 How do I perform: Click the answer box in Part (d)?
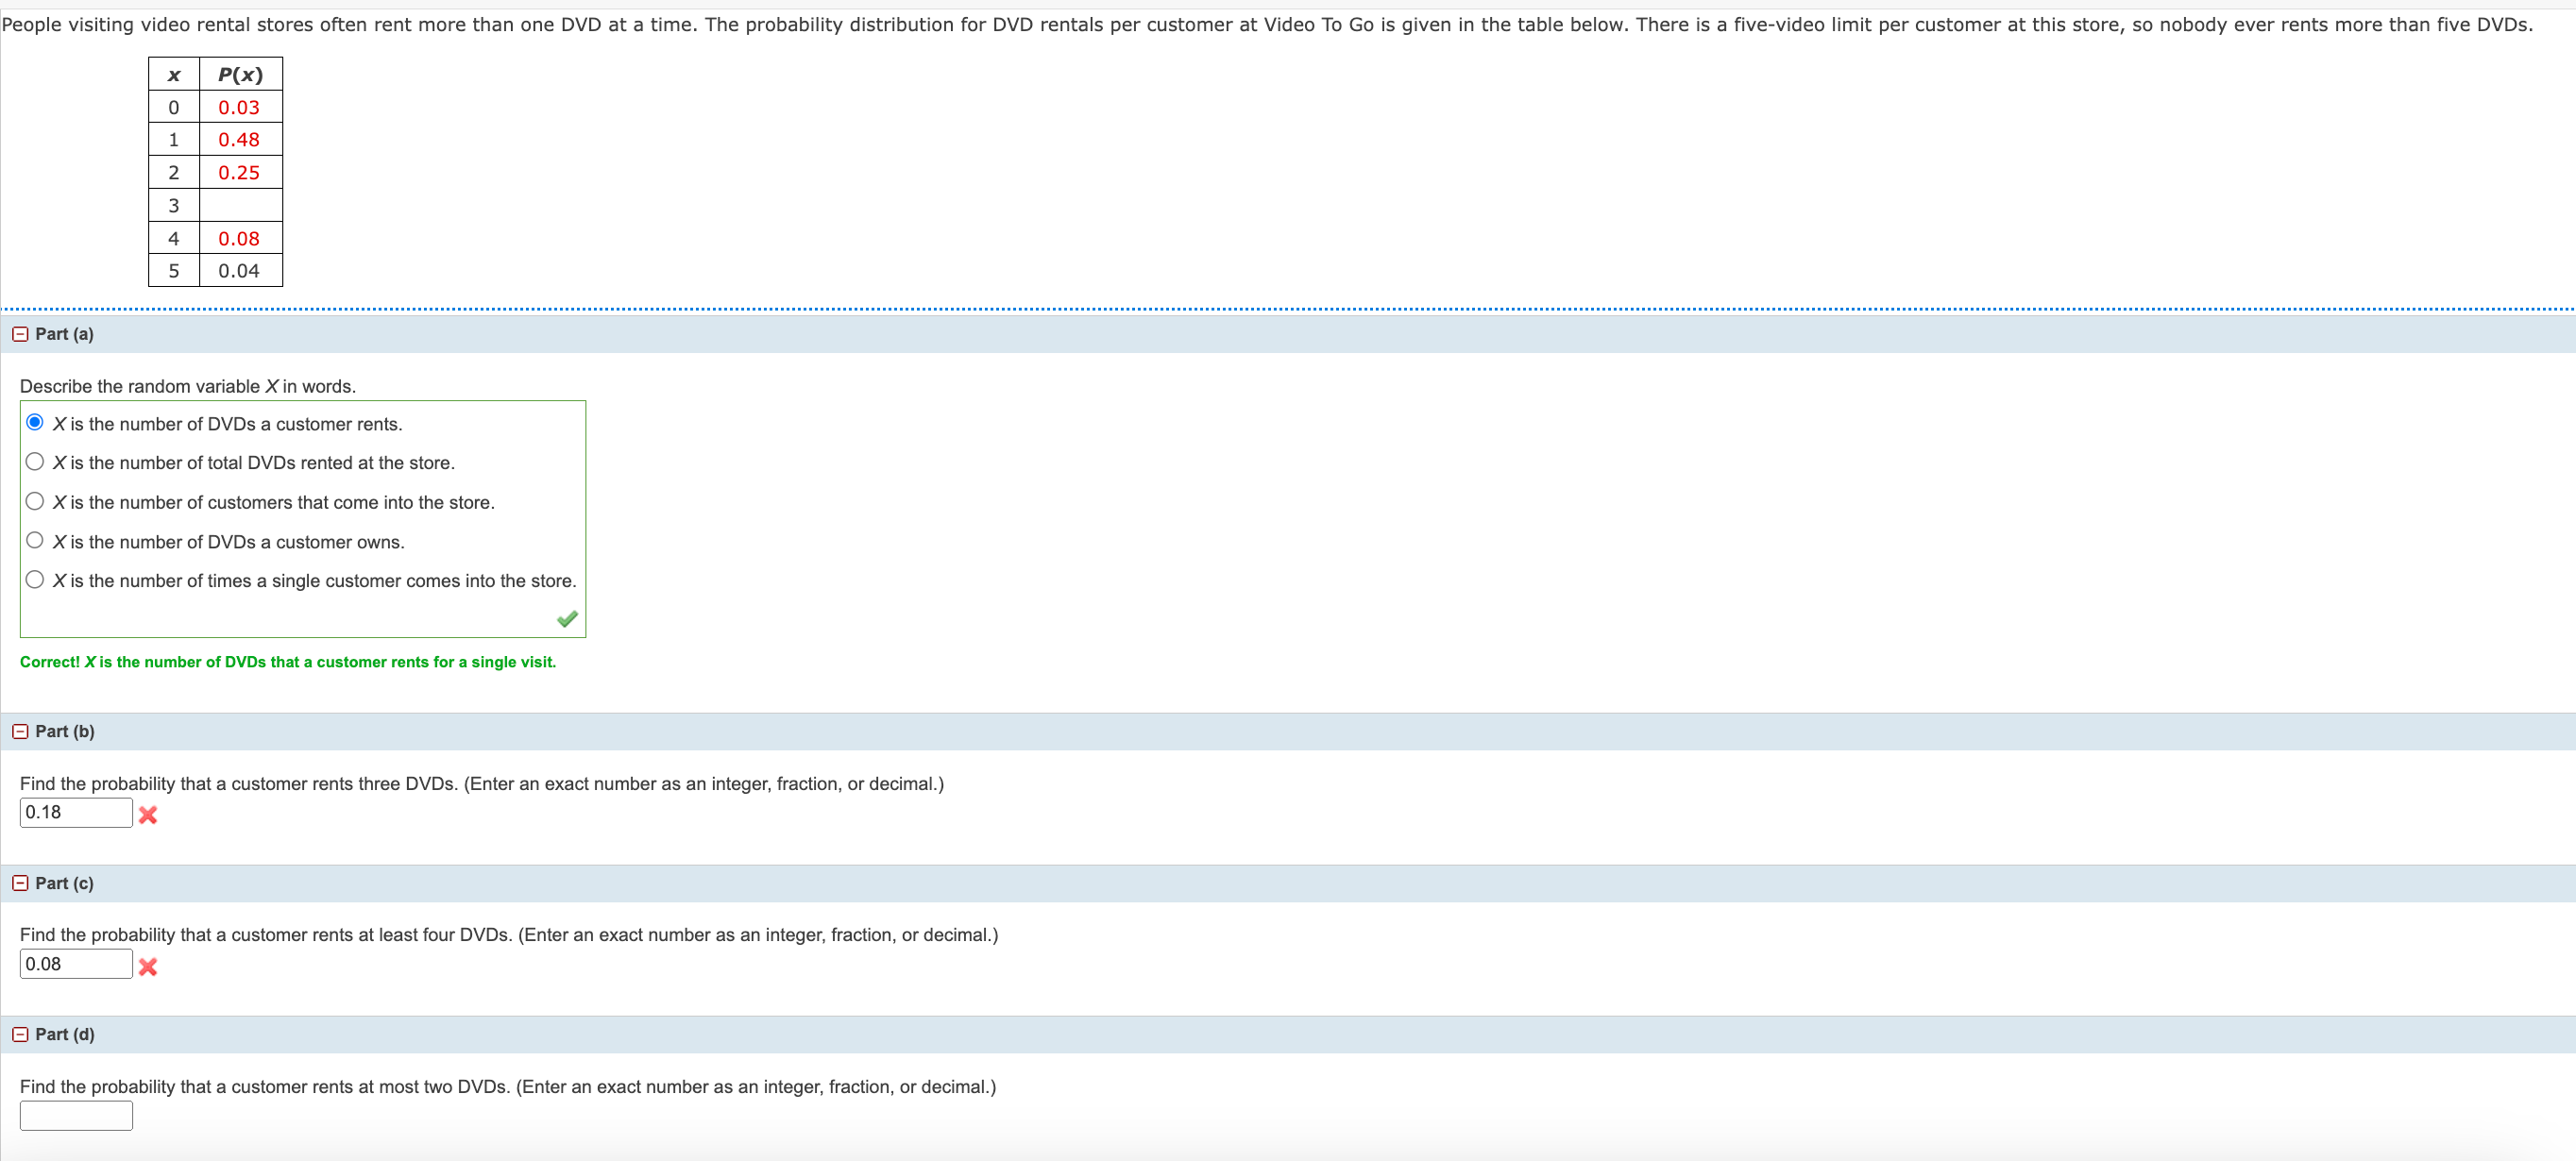click(x=76, y=1114)
